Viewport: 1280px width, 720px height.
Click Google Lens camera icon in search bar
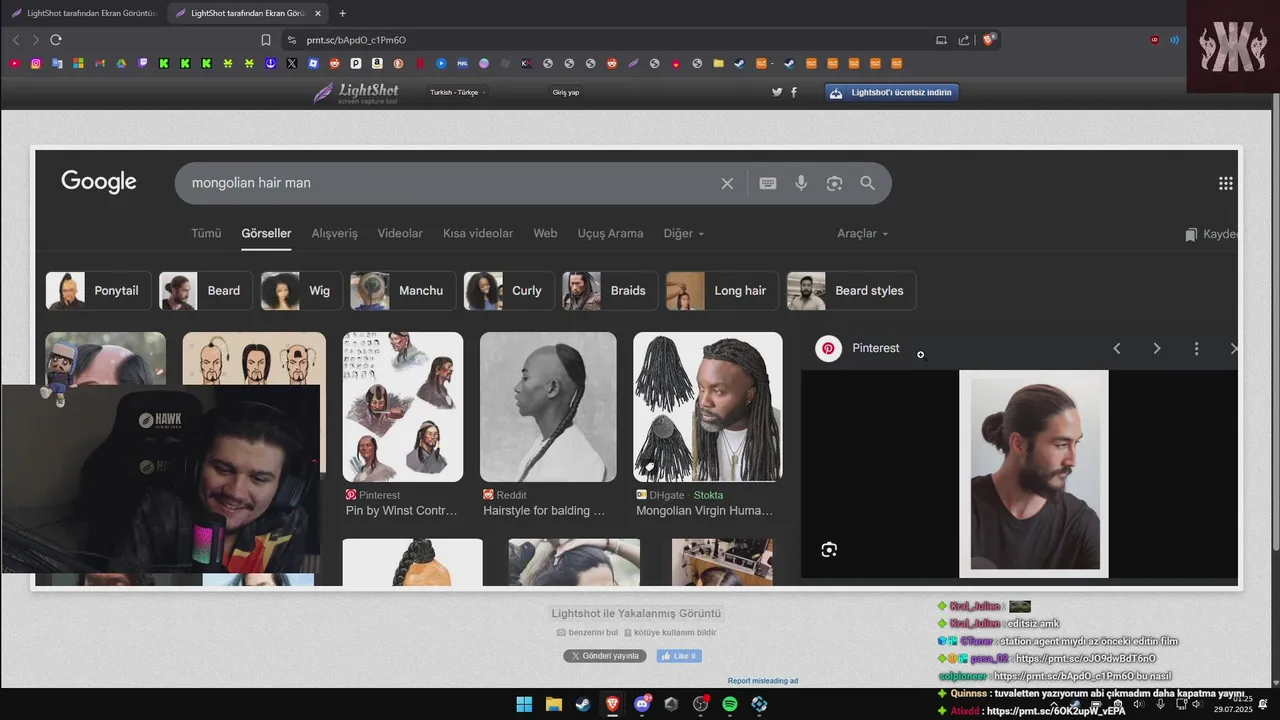834,183
